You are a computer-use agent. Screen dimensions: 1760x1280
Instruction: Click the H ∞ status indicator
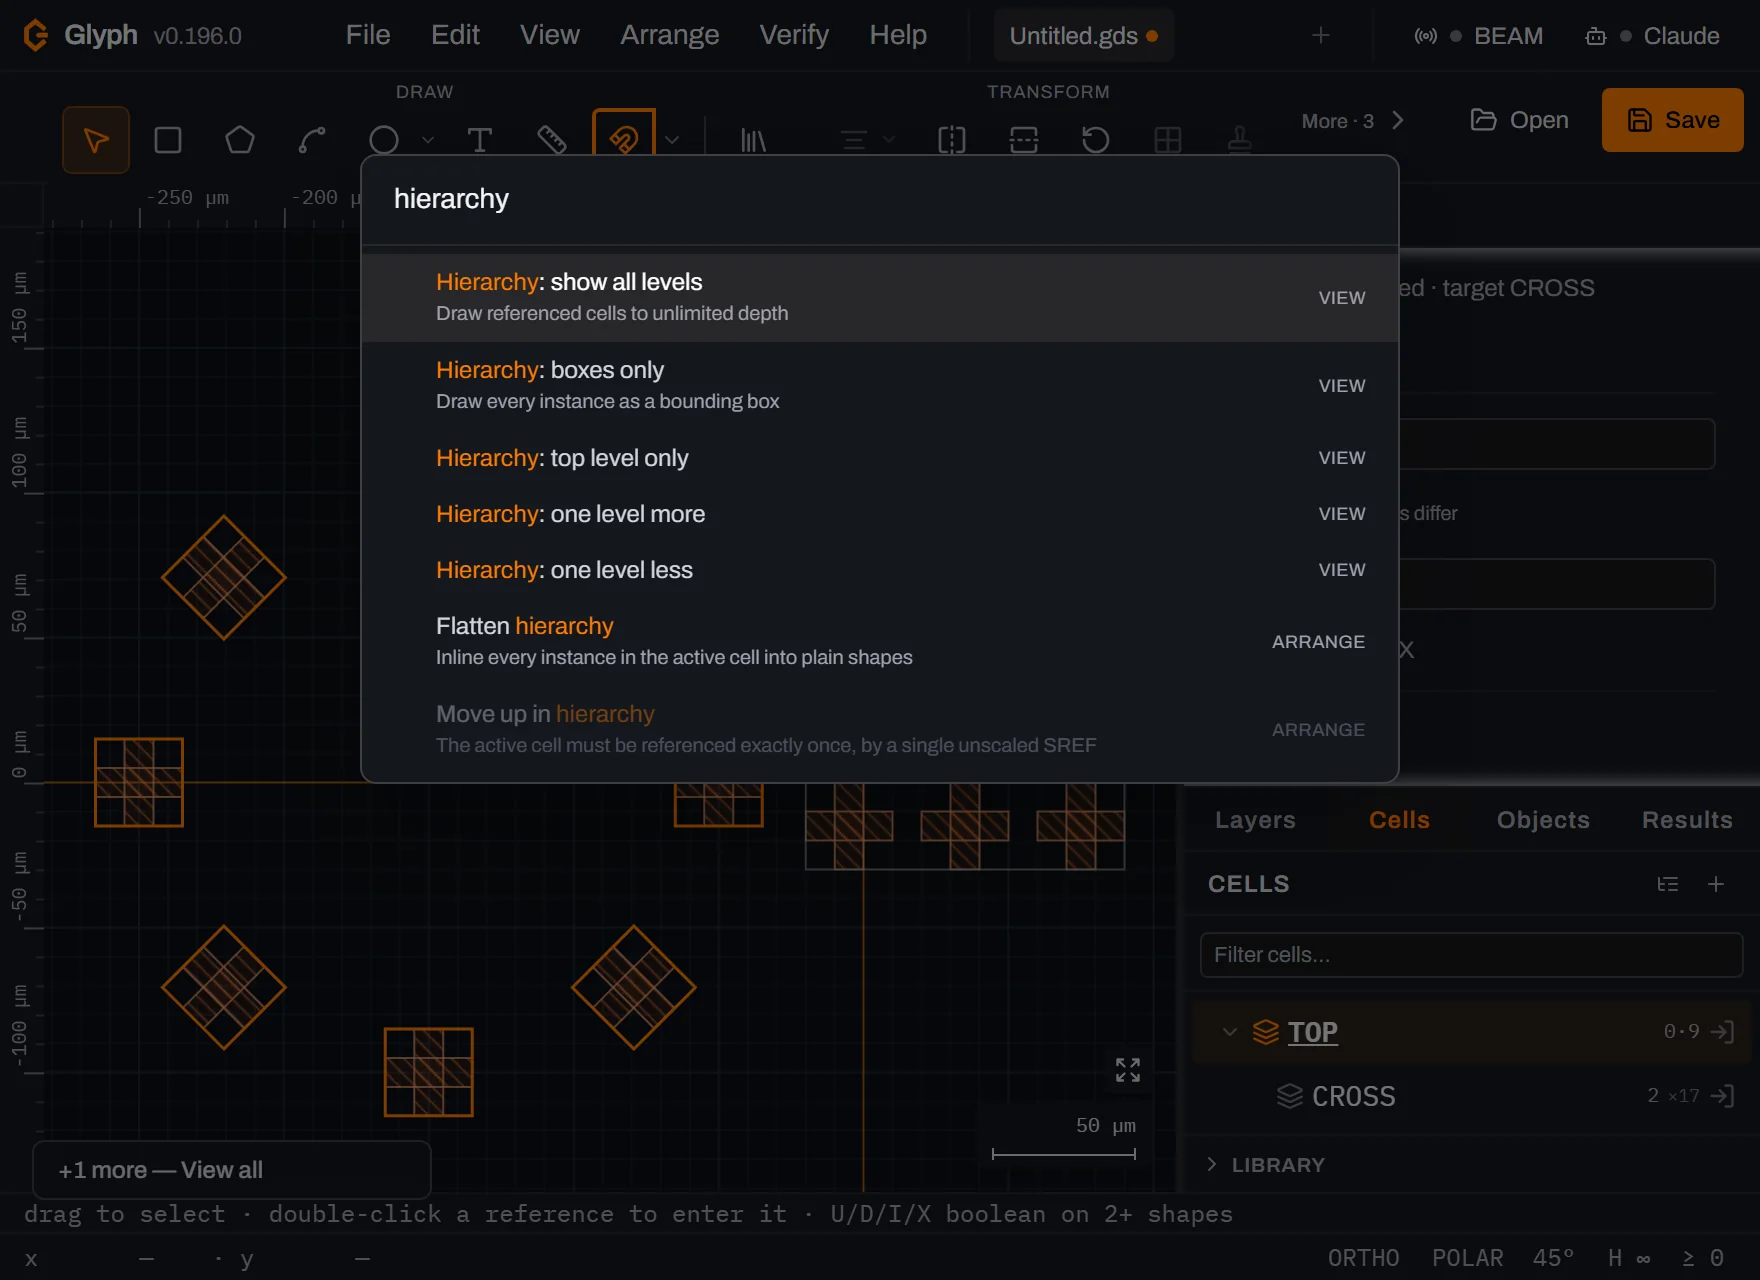(x=1629, y=1258)
